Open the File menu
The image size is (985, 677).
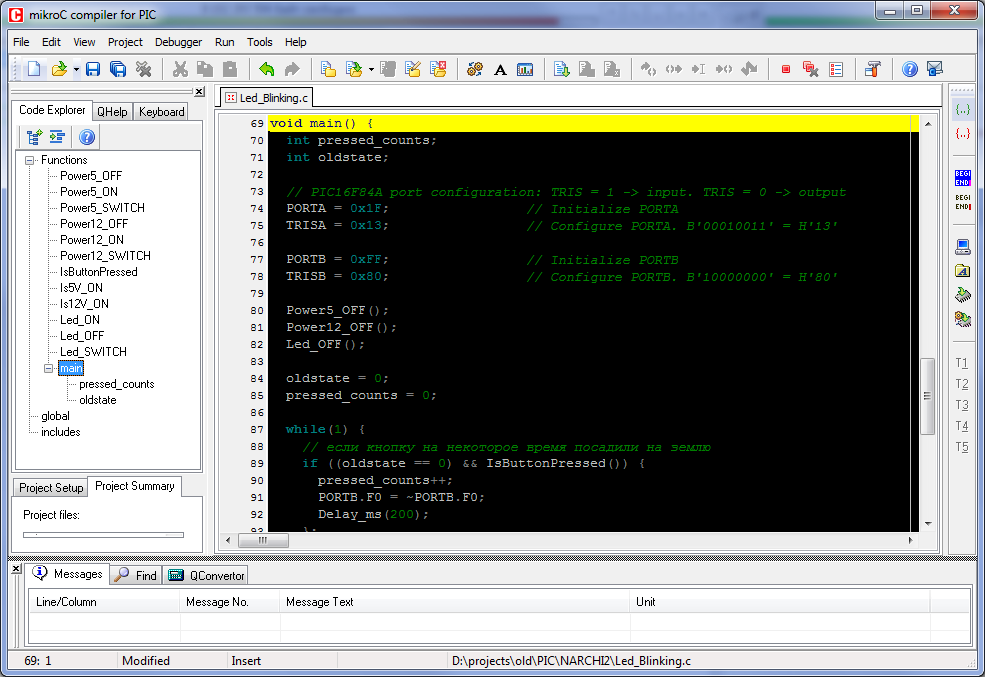[21, 42]
